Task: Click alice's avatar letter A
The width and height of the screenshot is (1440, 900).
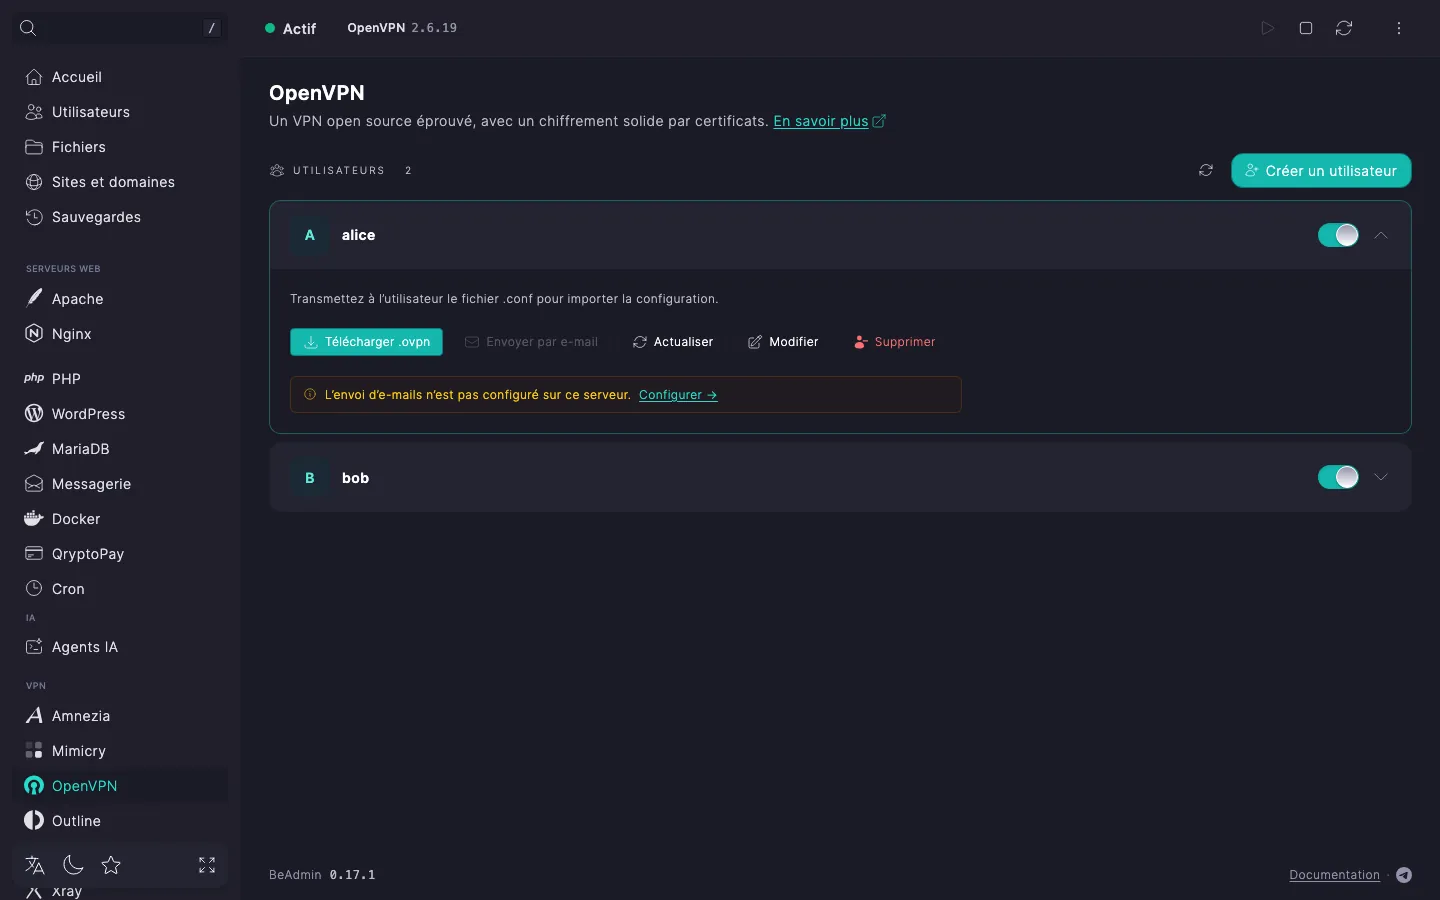Action: click(x=310, y=235)
